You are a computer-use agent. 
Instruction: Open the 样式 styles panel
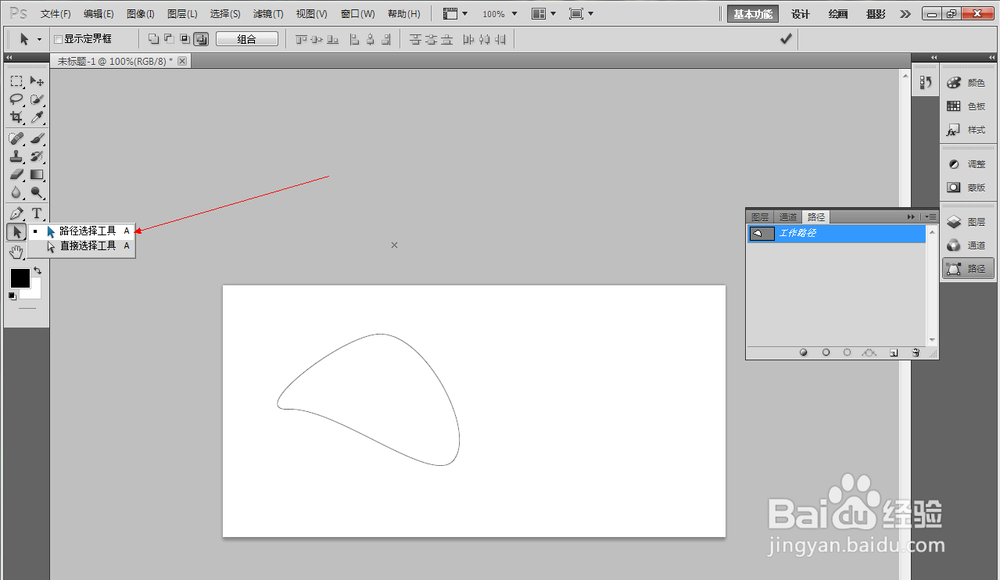click(x=967, y=130)
